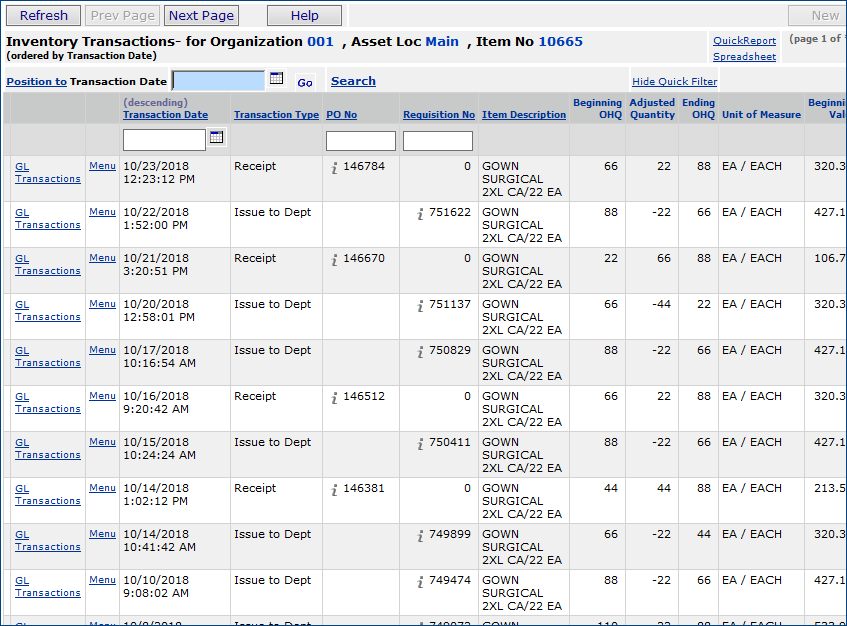Click info icon beside PO 146670
This screenshot has width=847, height=626.
(335, 260)
